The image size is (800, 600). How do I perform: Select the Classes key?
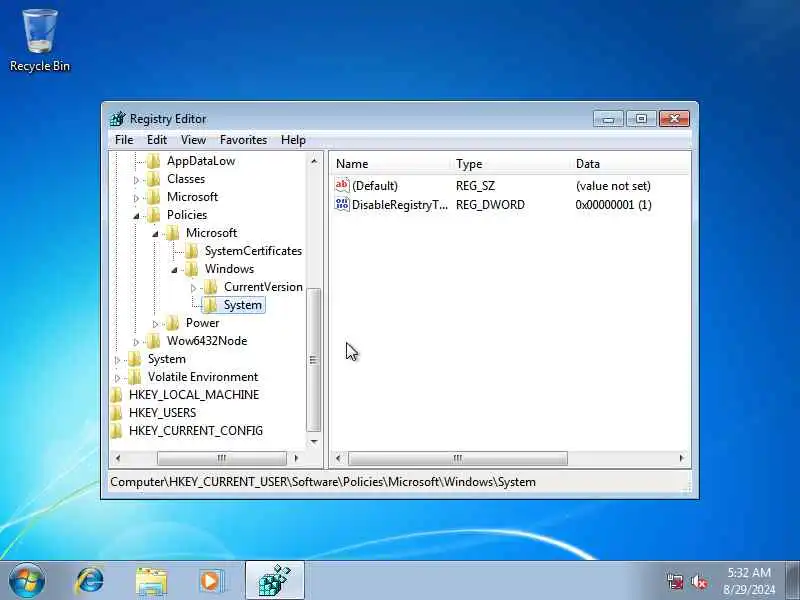point(186,179)
